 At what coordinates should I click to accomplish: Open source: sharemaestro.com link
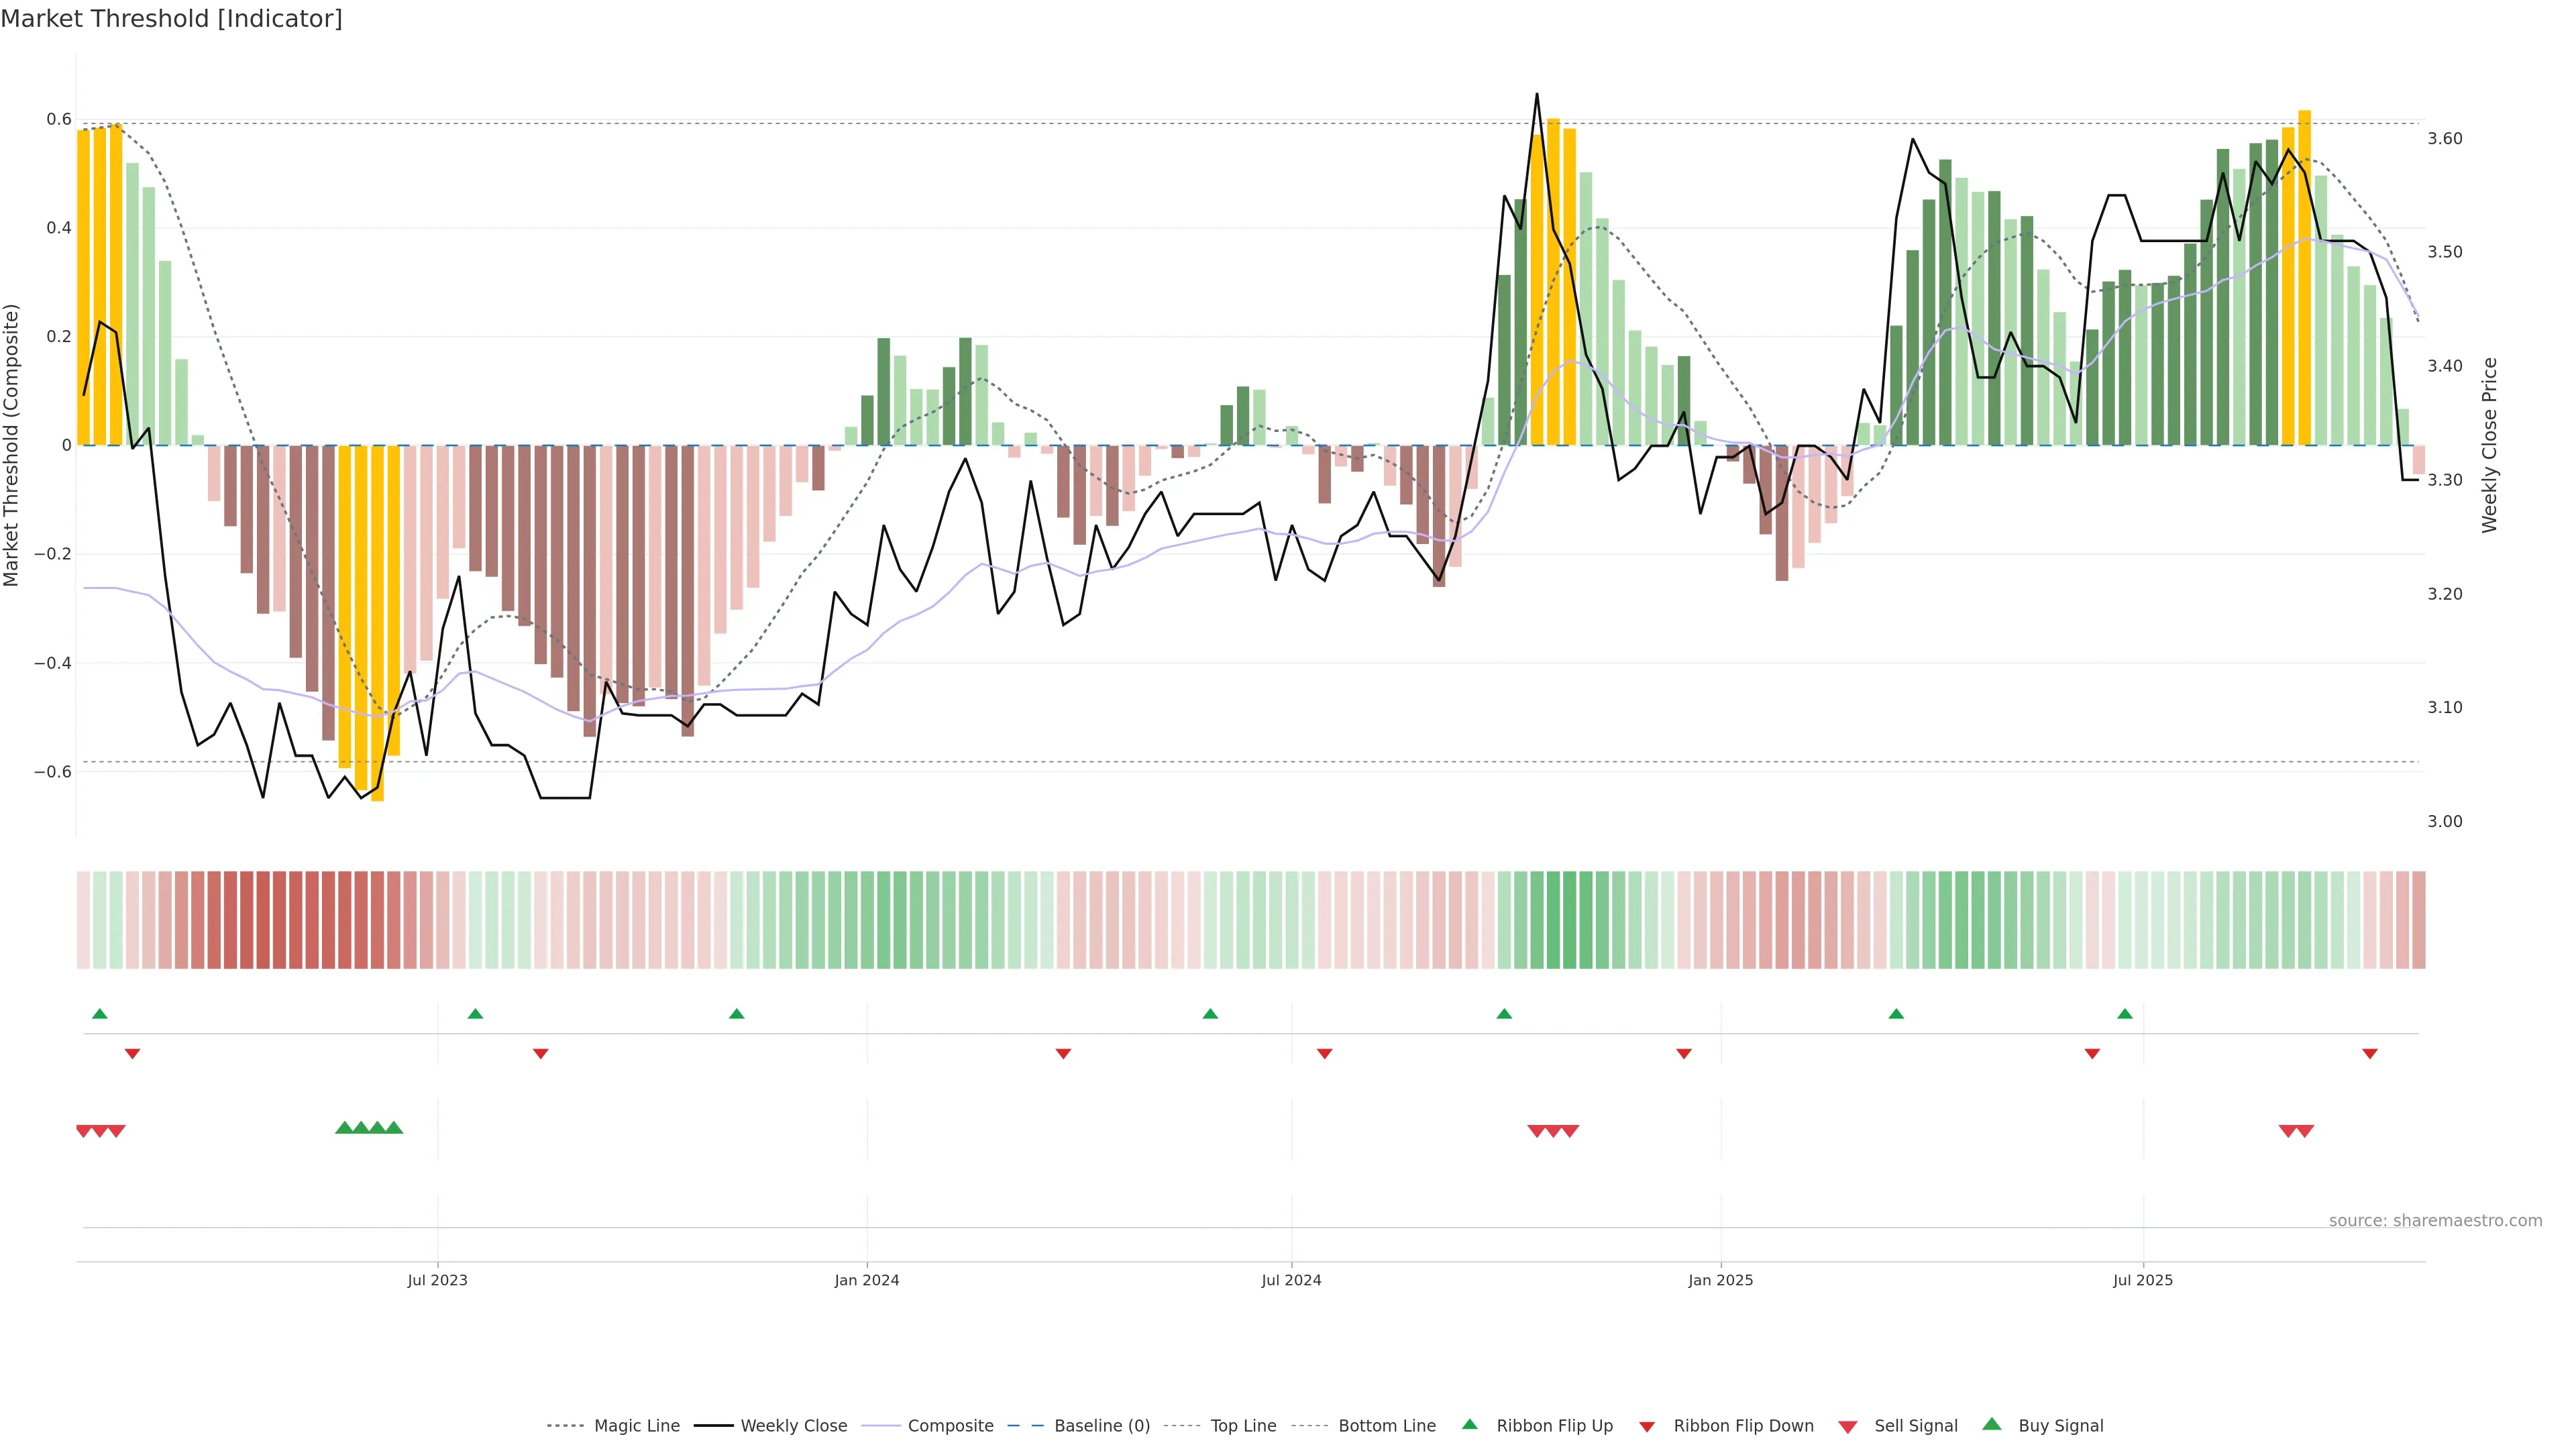2435,1221
